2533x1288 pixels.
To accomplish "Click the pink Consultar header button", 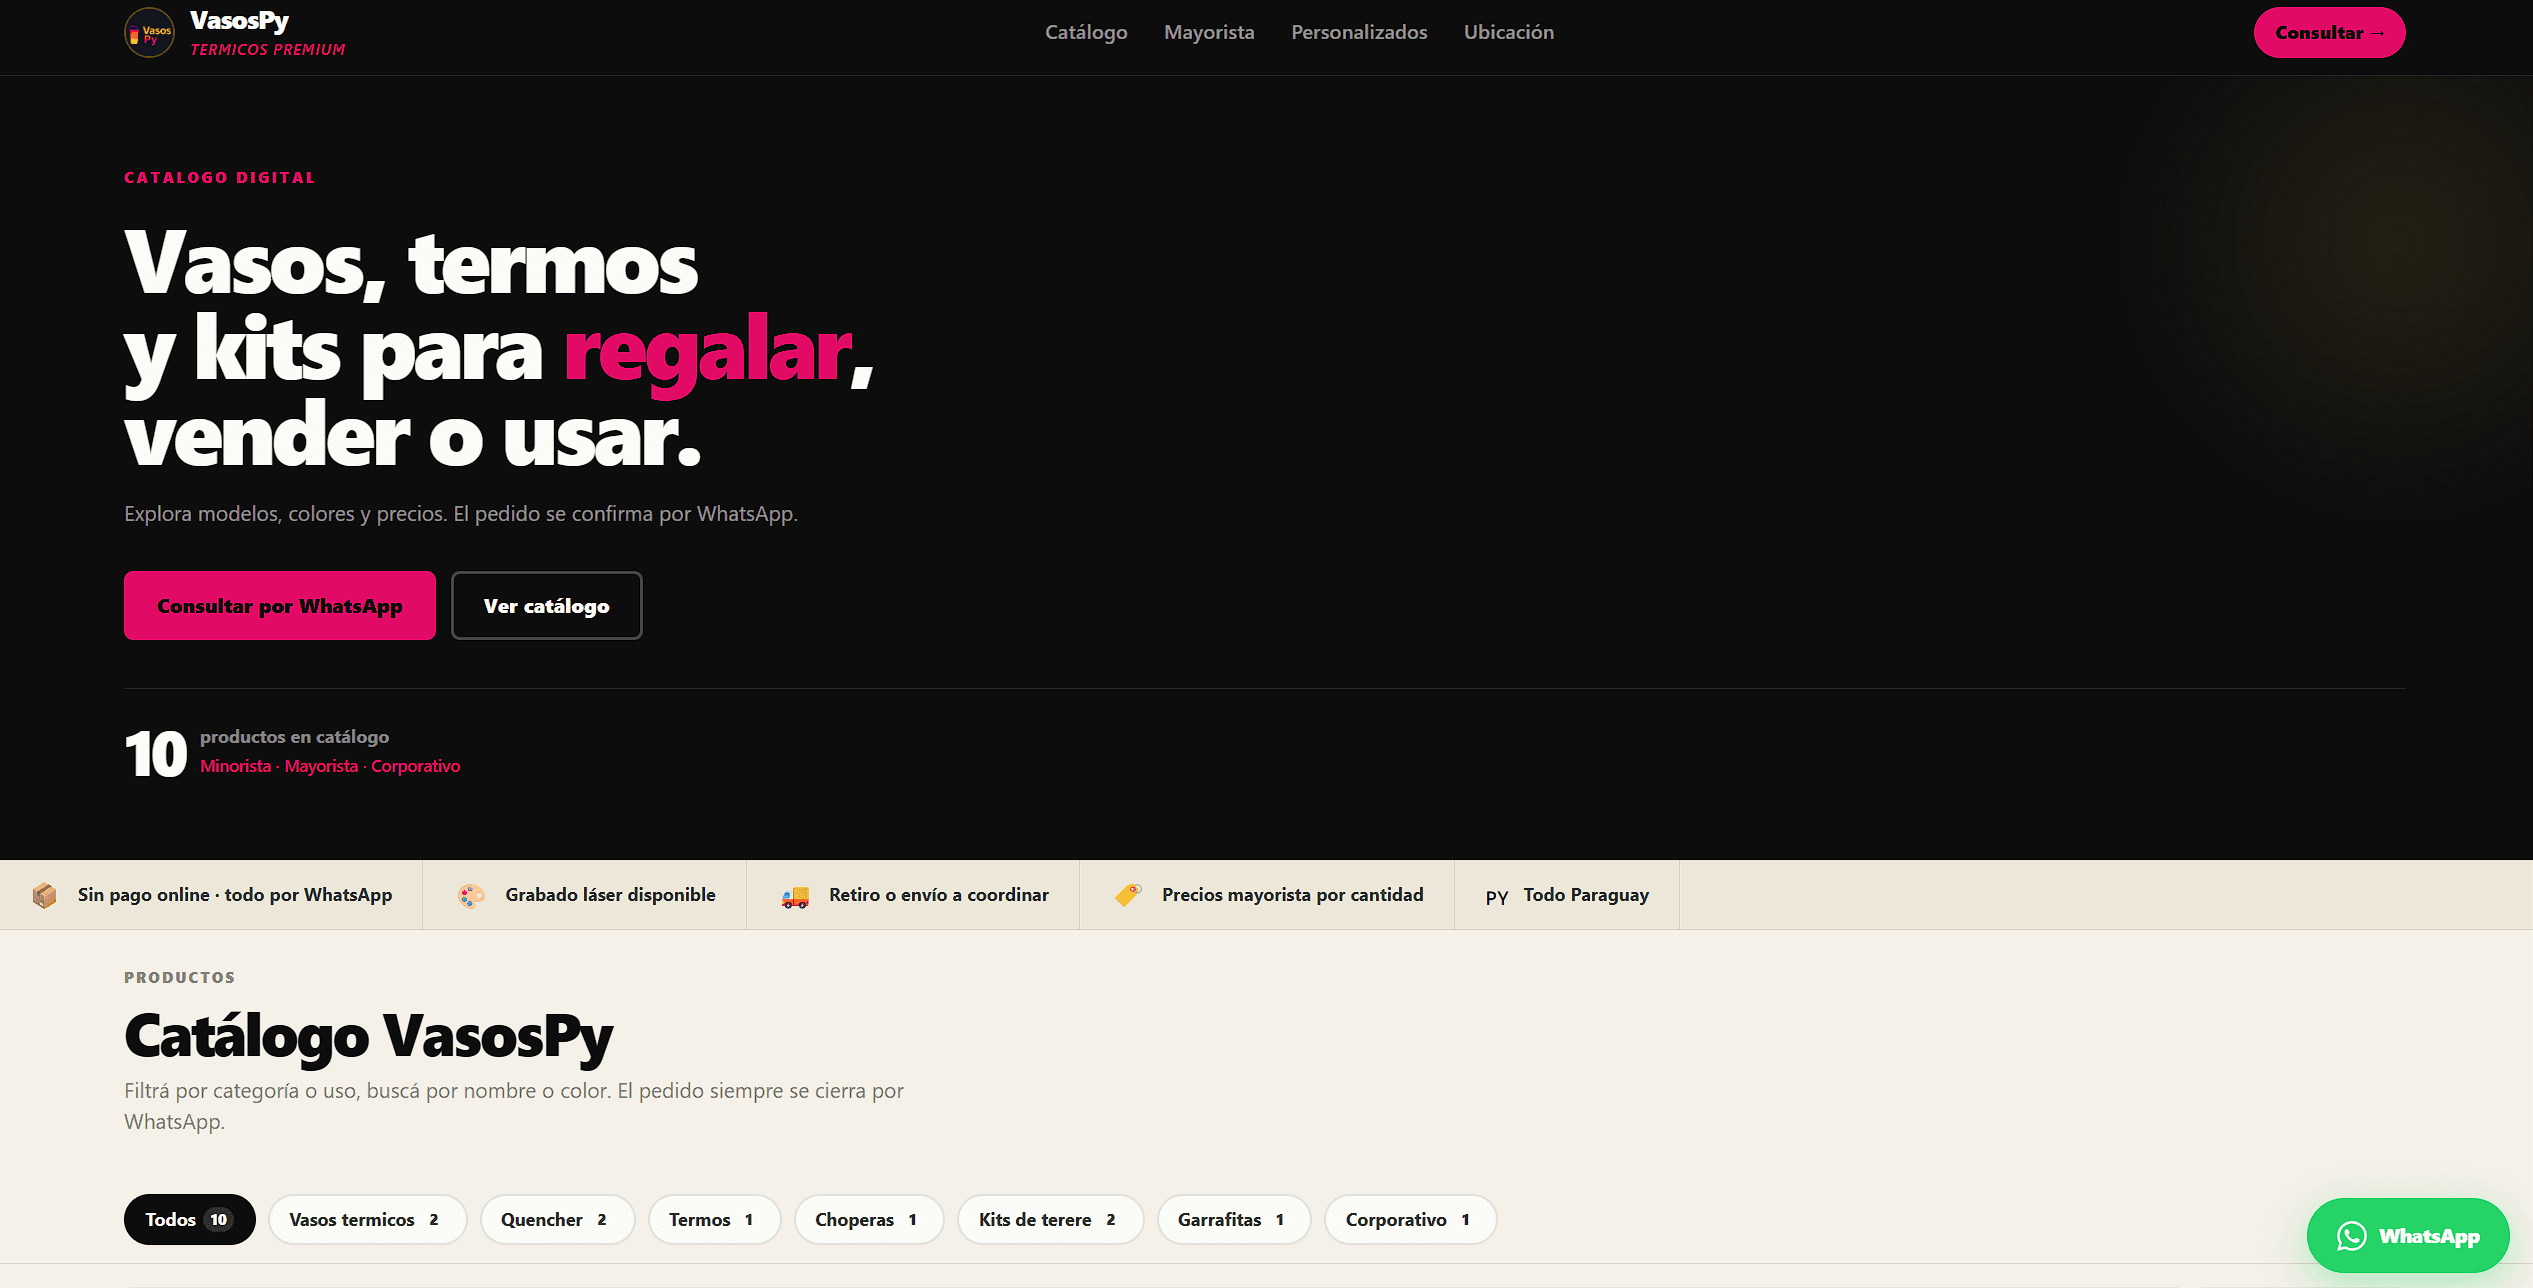I will (x=2329, y=33).
